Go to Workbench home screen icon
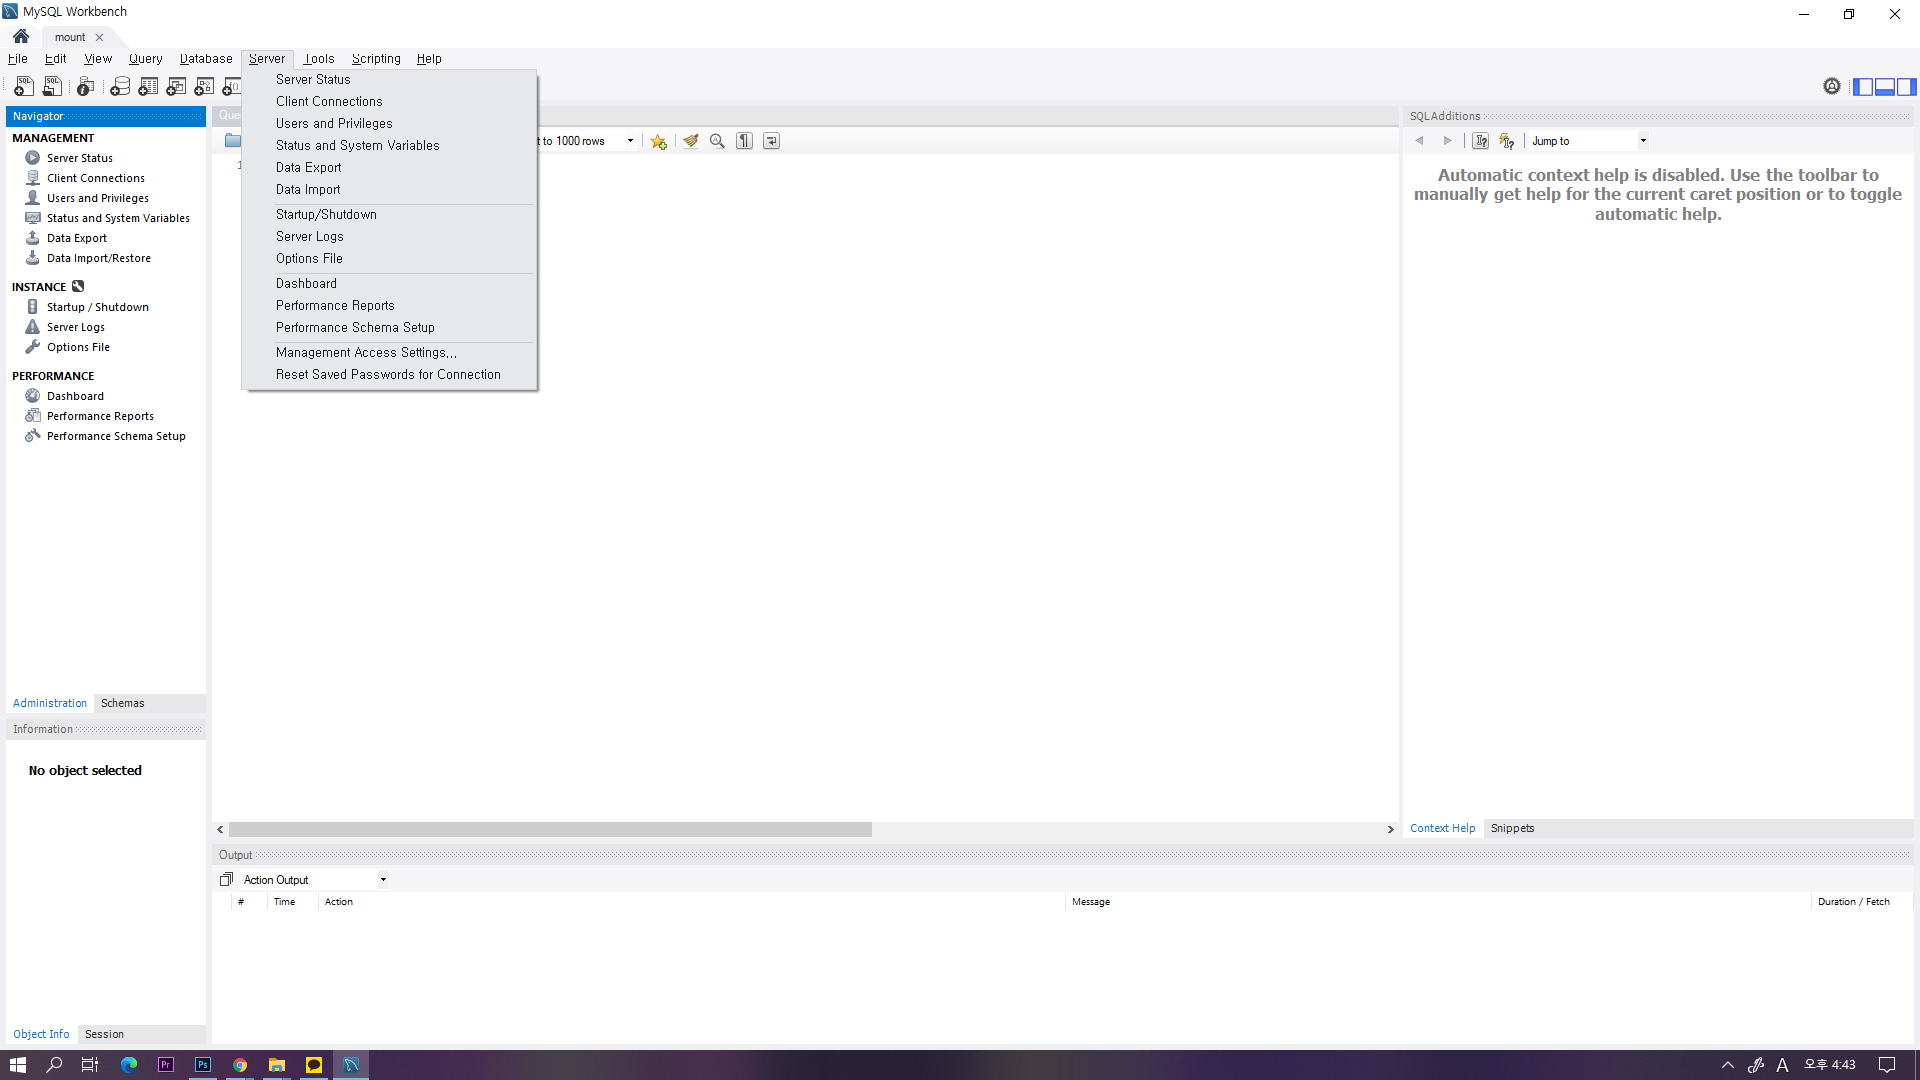1920x1080 pixels. [21, 37]
